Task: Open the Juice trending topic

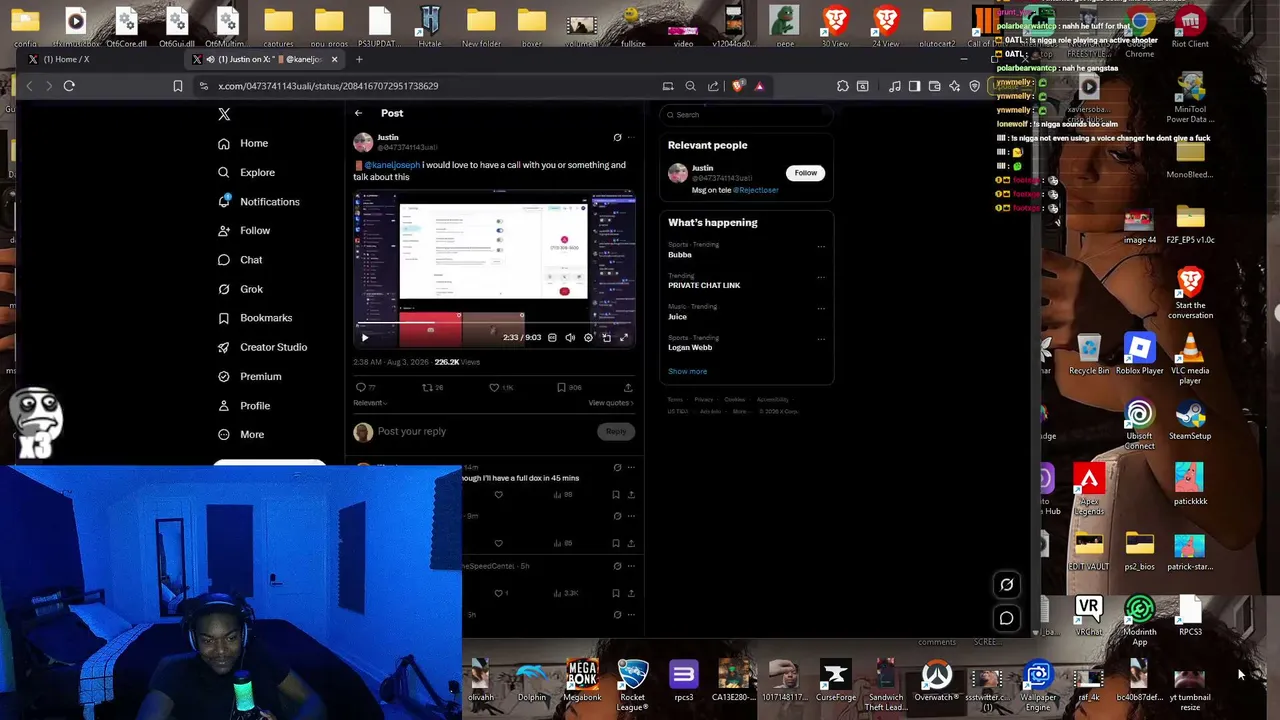Action: click(x=677, y=317)
